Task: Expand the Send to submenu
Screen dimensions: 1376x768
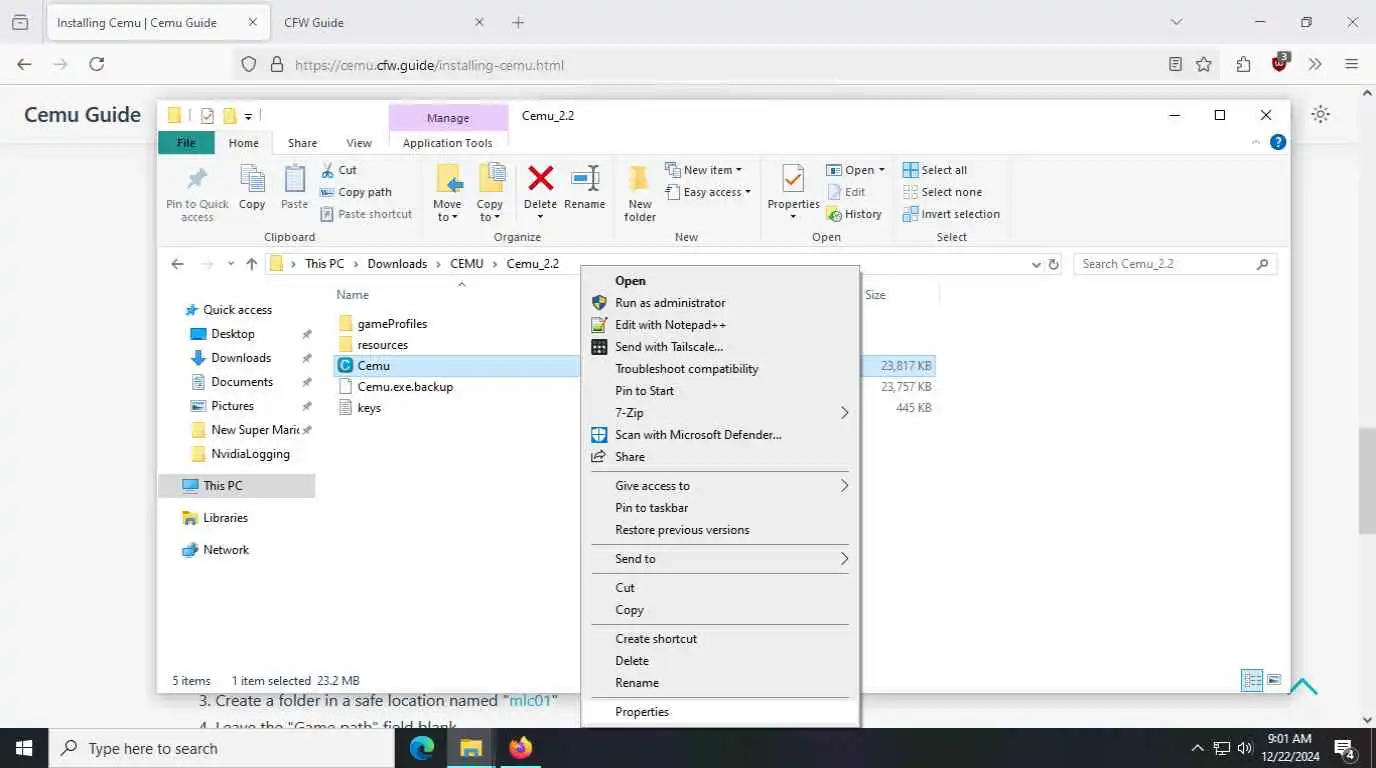Action: tap(844, 559)
